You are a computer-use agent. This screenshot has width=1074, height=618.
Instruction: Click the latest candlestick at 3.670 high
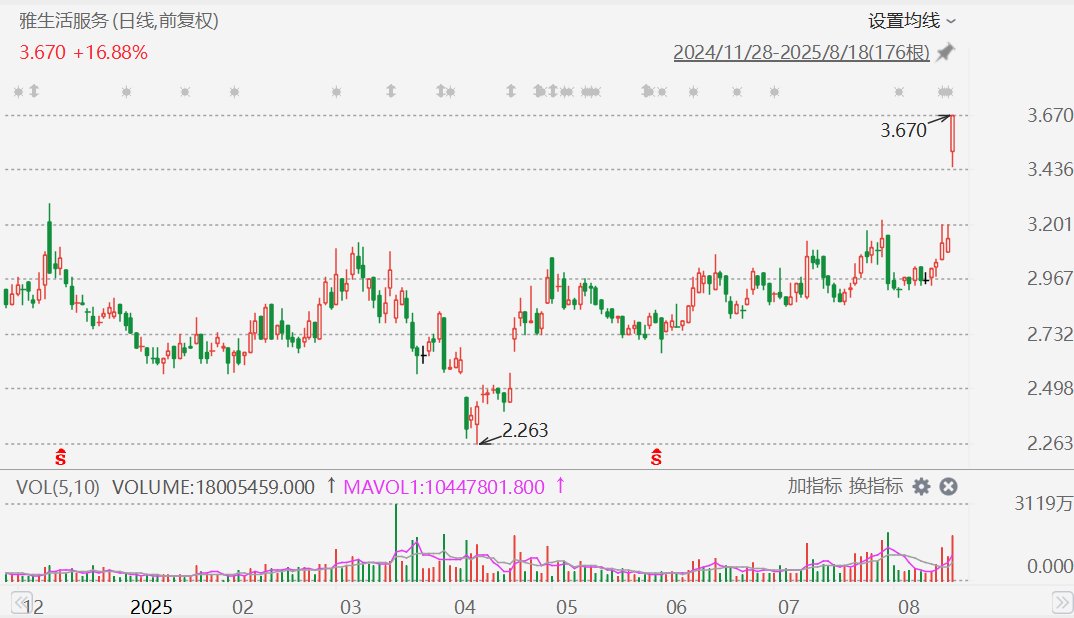click(x=953, y=140)
